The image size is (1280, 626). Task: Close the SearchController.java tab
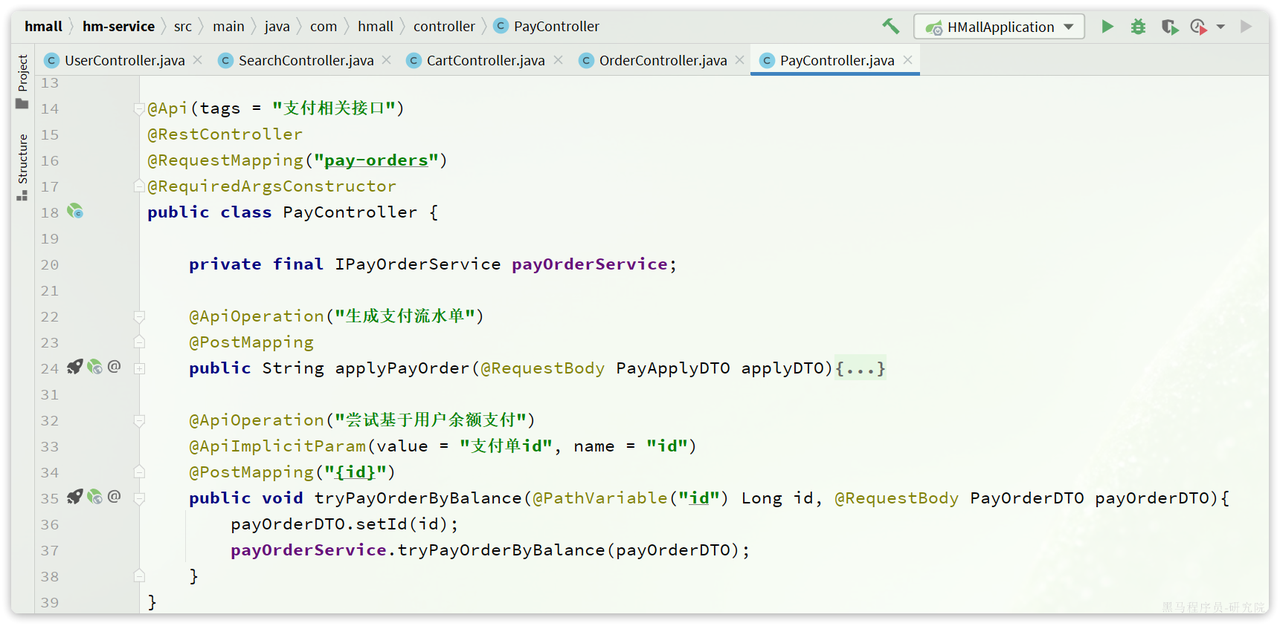(387, 61)
